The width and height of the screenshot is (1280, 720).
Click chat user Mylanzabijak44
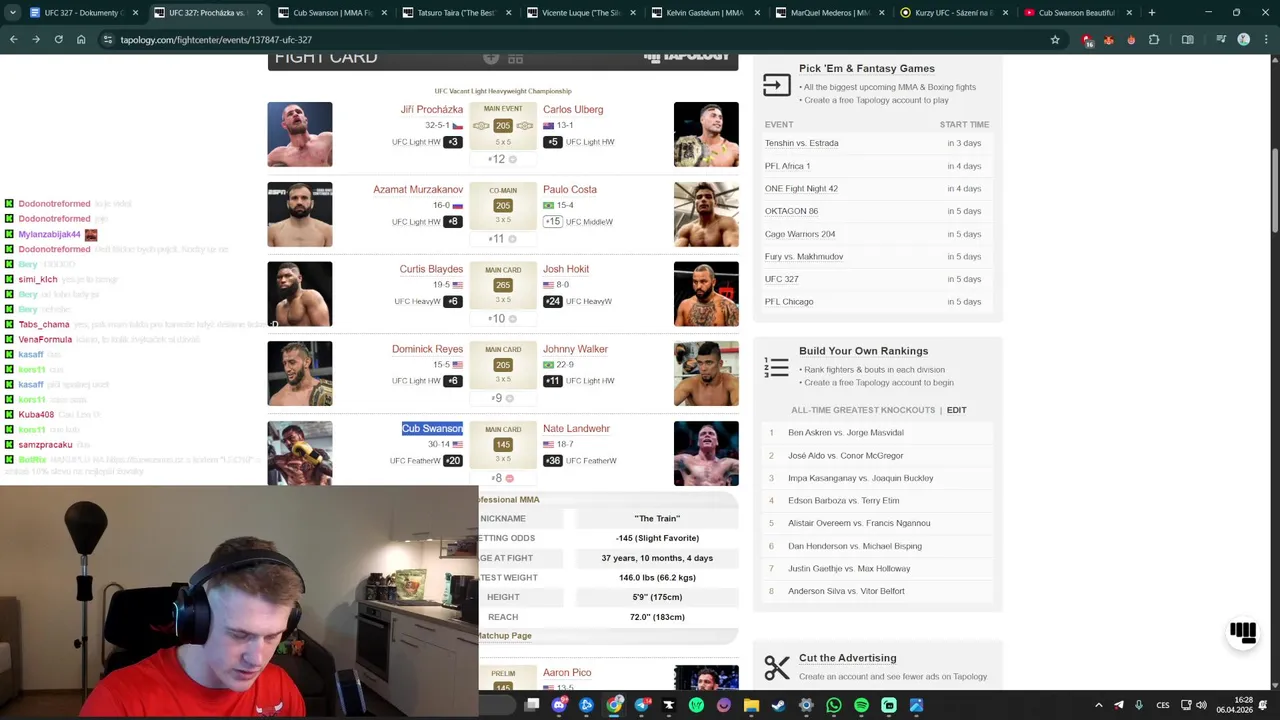(50, 234)
